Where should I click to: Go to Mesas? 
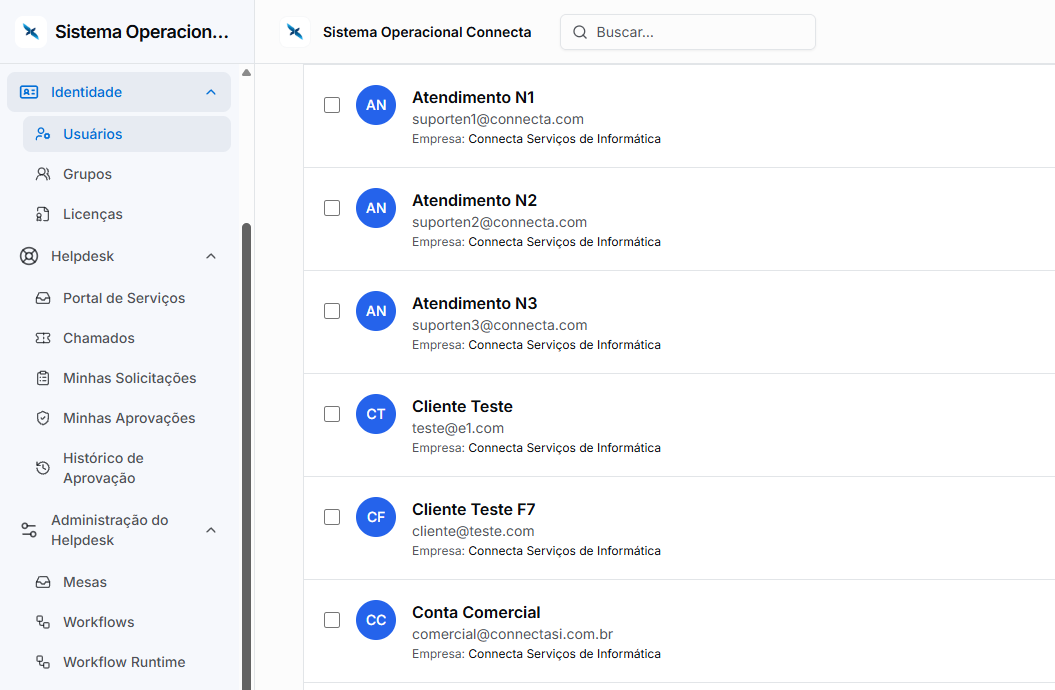point(127,582)
